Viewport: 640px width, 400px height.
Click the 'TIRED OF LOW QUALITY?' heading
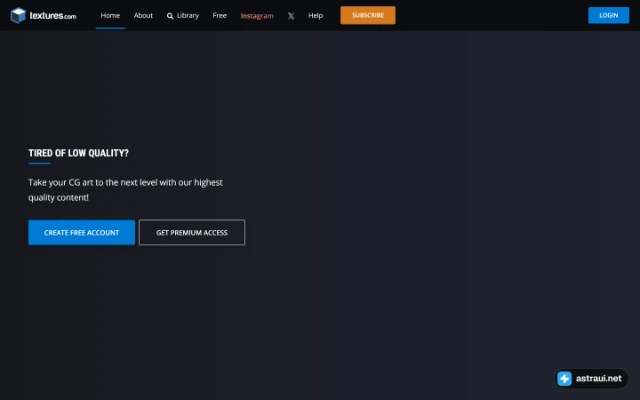(x=78, y=153)
